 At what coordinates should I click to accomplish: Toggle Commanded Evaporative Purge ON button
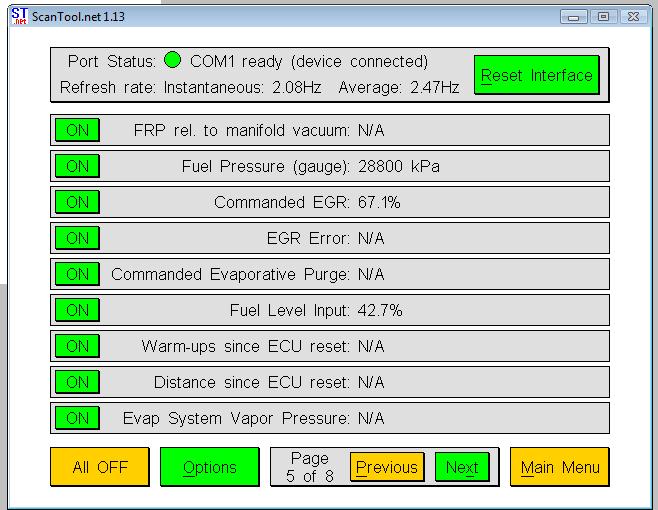point(77,274)
